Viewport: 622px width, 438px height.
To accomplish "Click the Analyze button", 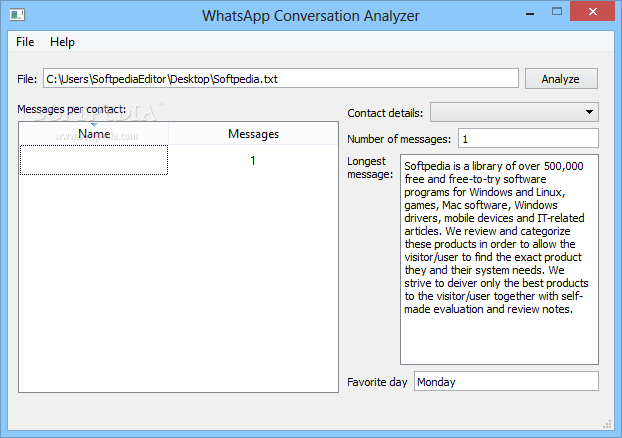I will coord(561,79).
